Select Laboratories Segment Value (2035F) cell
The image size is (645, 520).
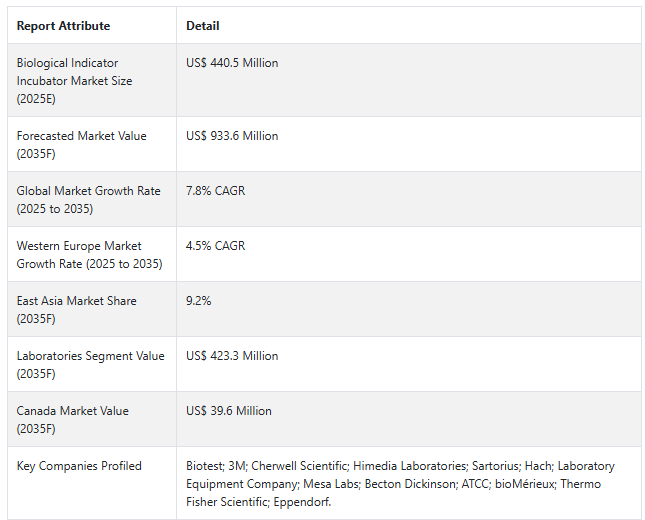[x=90, y=364]
